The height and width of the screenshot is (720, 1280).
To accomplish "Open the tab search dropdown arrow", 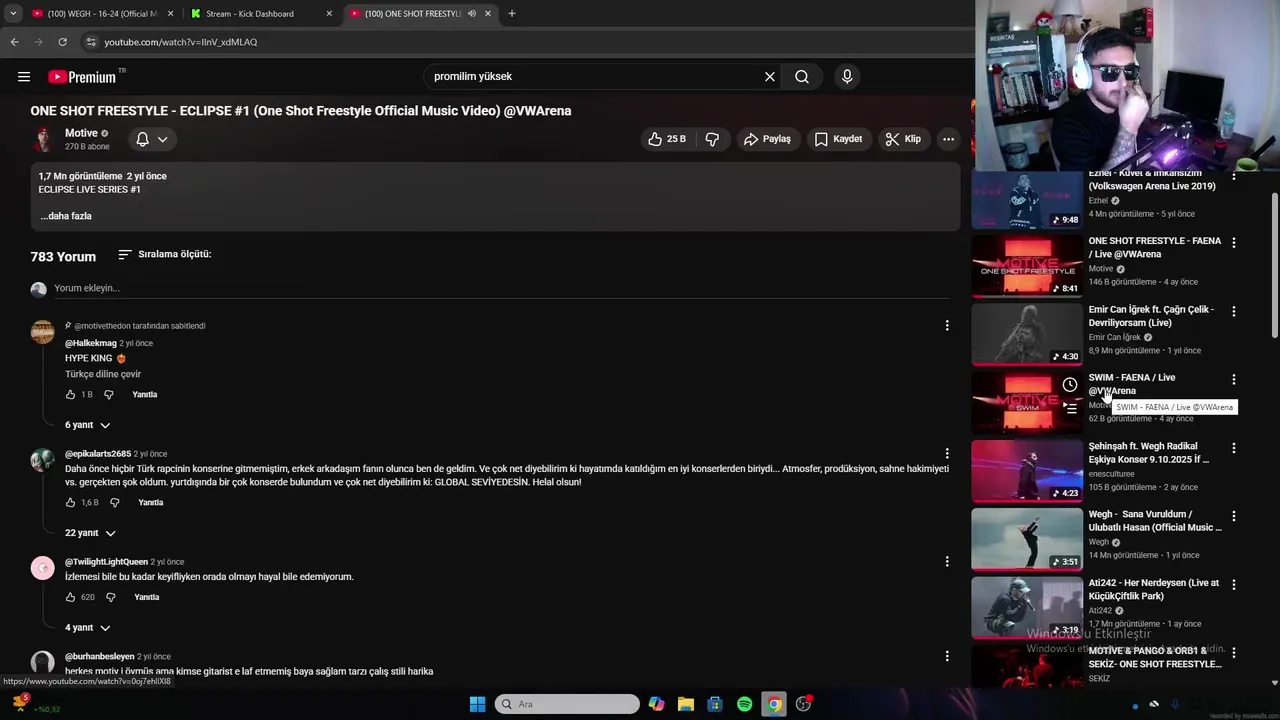I will [x=13, y=14].
